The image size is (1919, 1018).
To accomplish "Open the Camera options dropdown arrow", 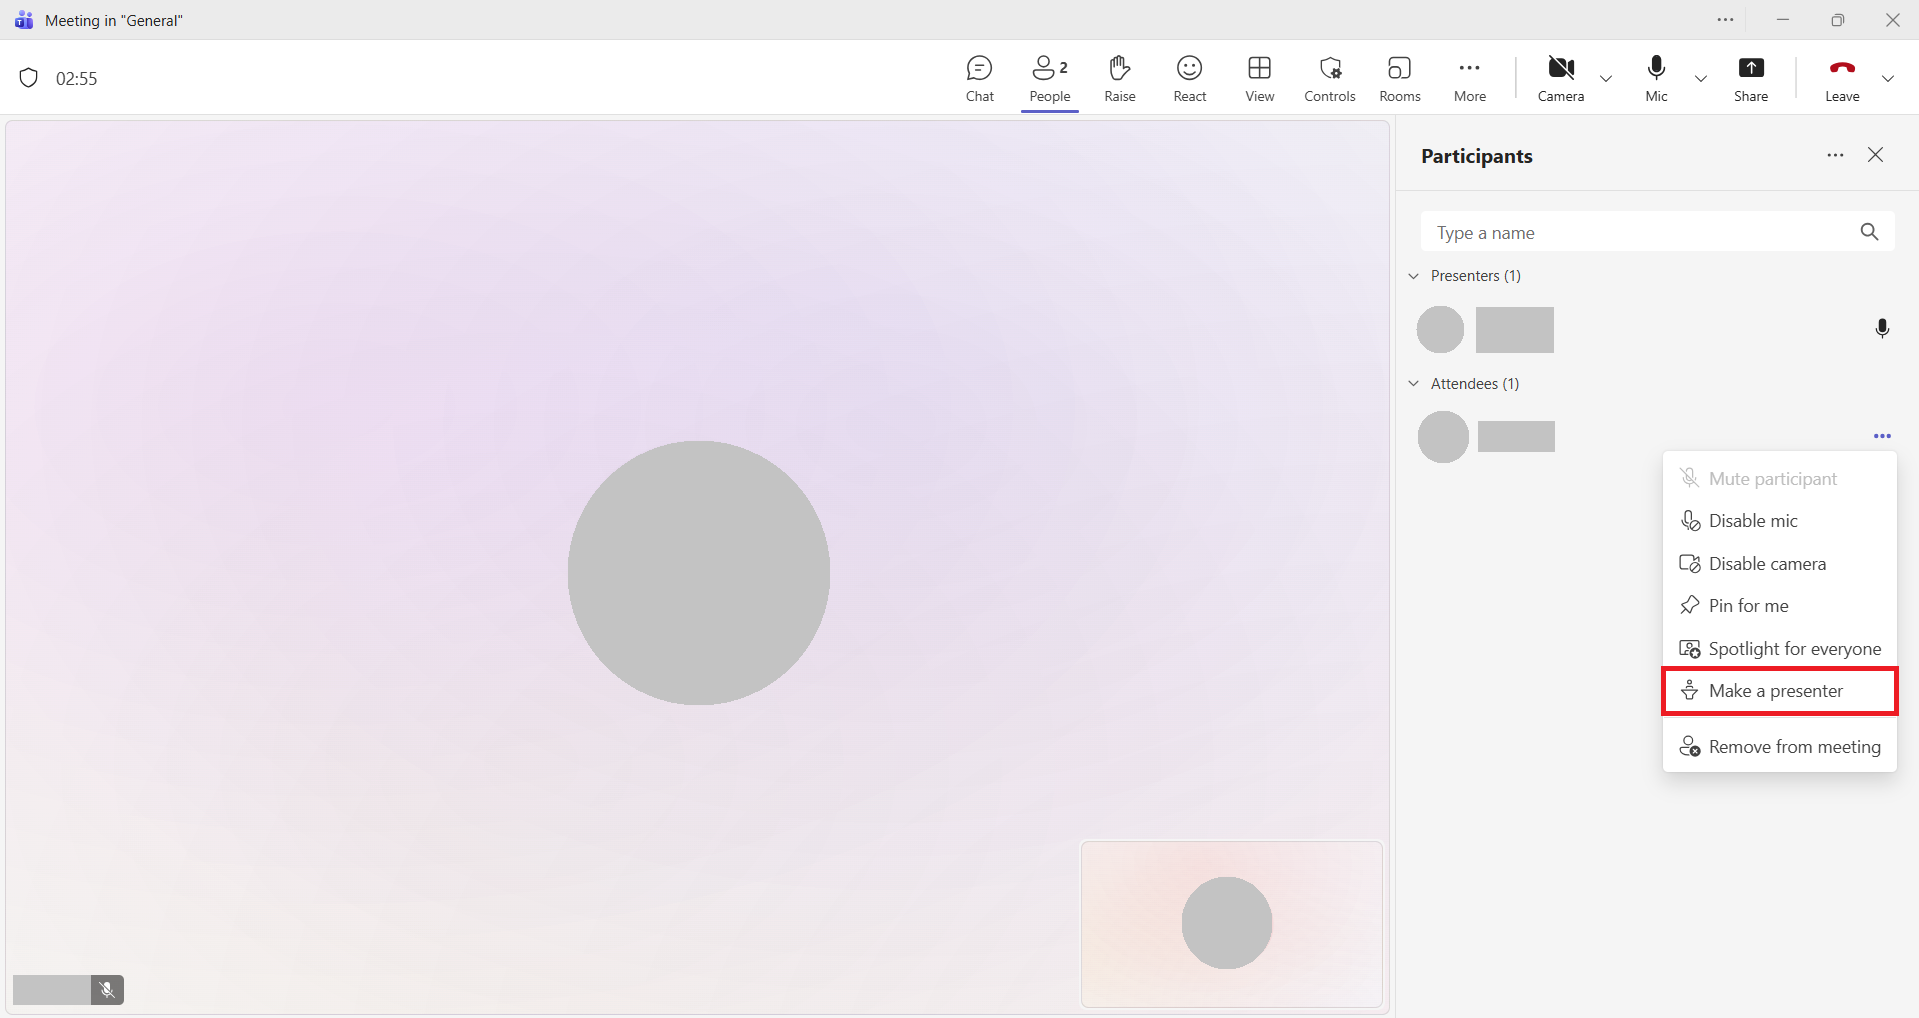I will pyautogui.click(x=1606, y=78).
